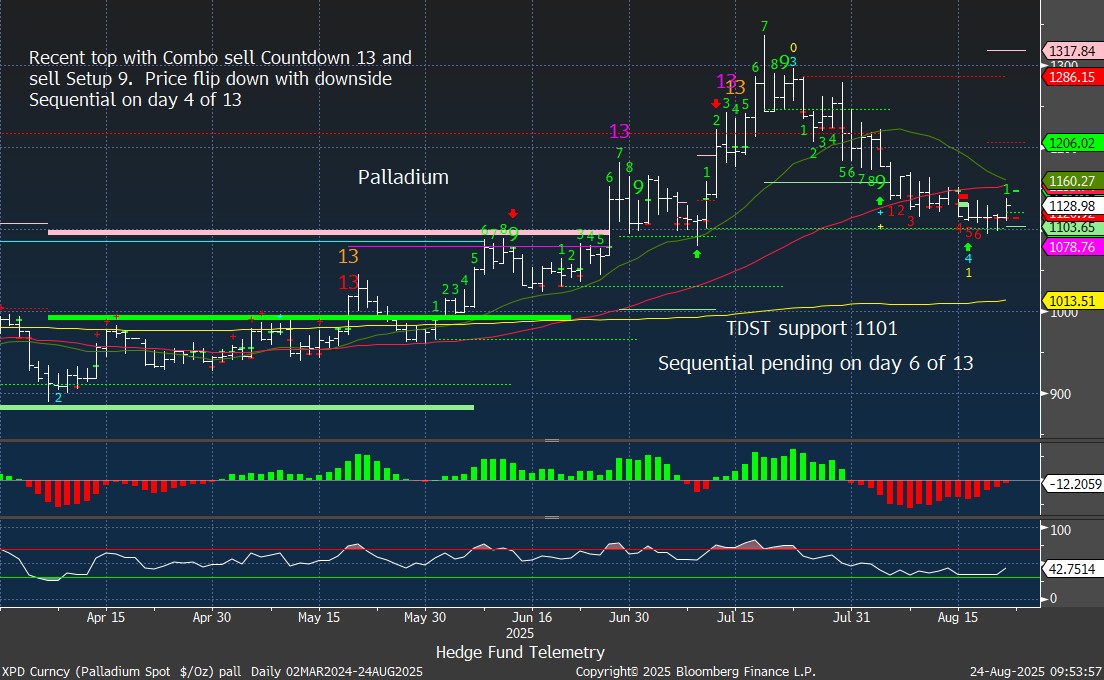The width and height of the screenshot is (1104, 680).
Task: Click the magenta 1078.76 price tag
Action: pyautogui.click(x=1071, y=246)
